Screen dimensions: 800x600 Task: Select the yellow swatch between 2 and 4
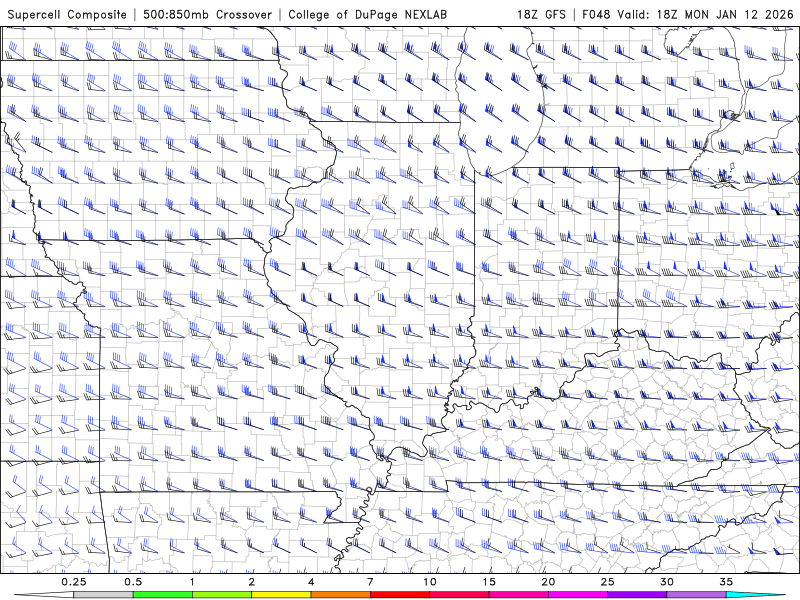coord(281,595)
